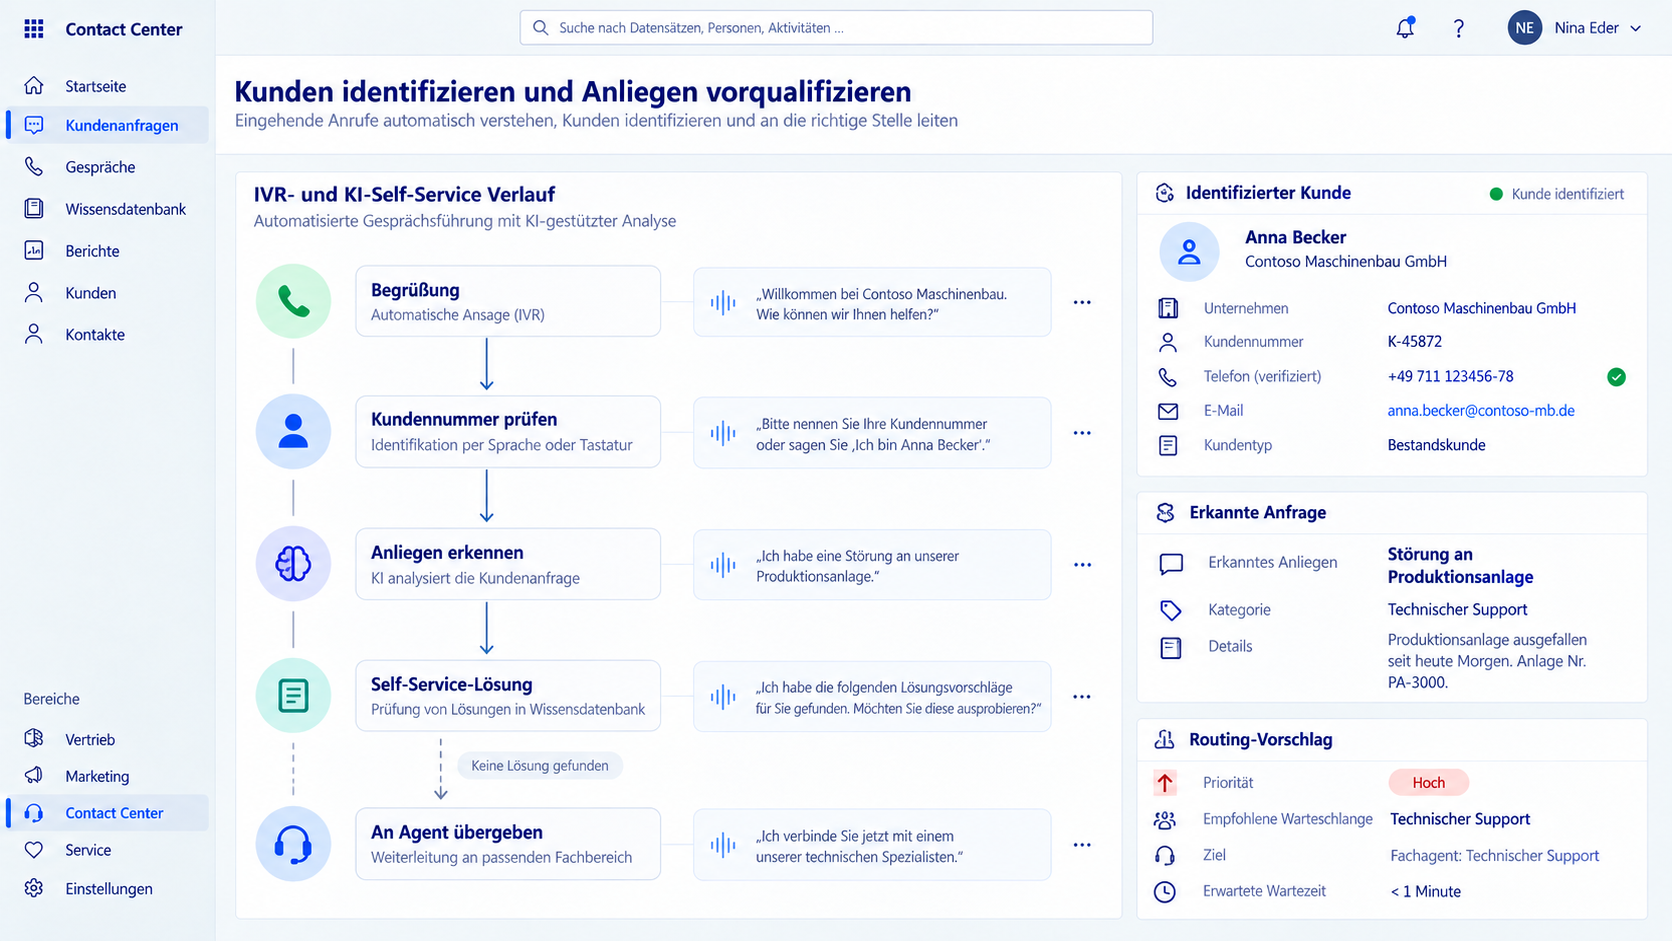
Task: Open more options for Lösungsvorschläge prompt
Action: pos(1082,697)
